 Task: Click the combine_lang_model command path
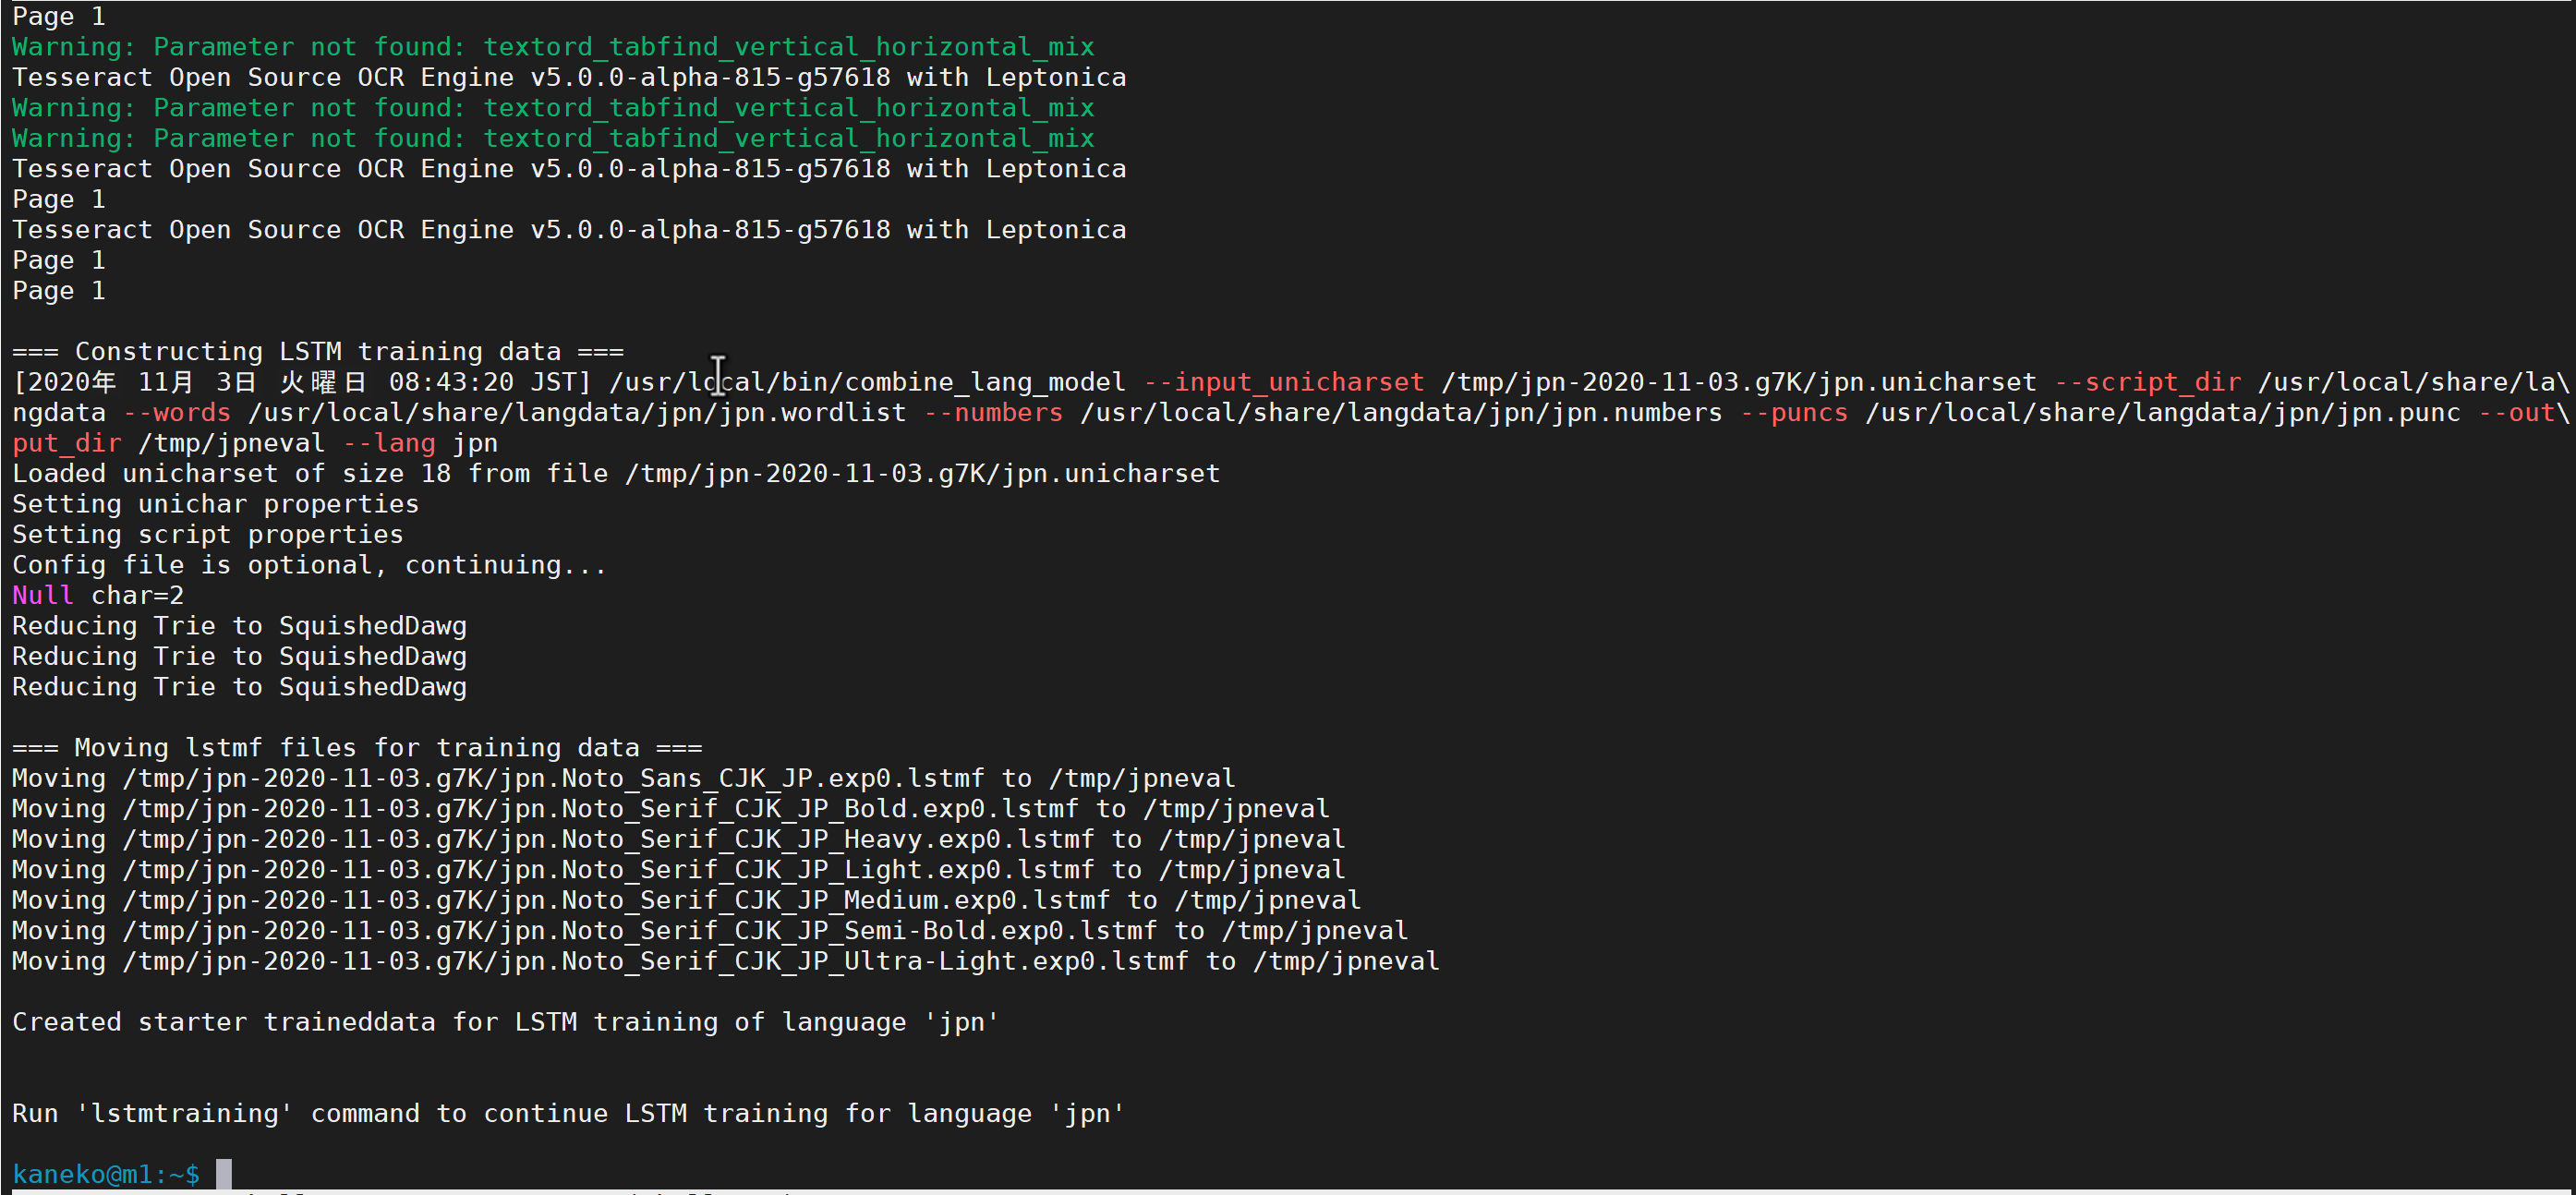pyautogui.click(x=867, y=382)
